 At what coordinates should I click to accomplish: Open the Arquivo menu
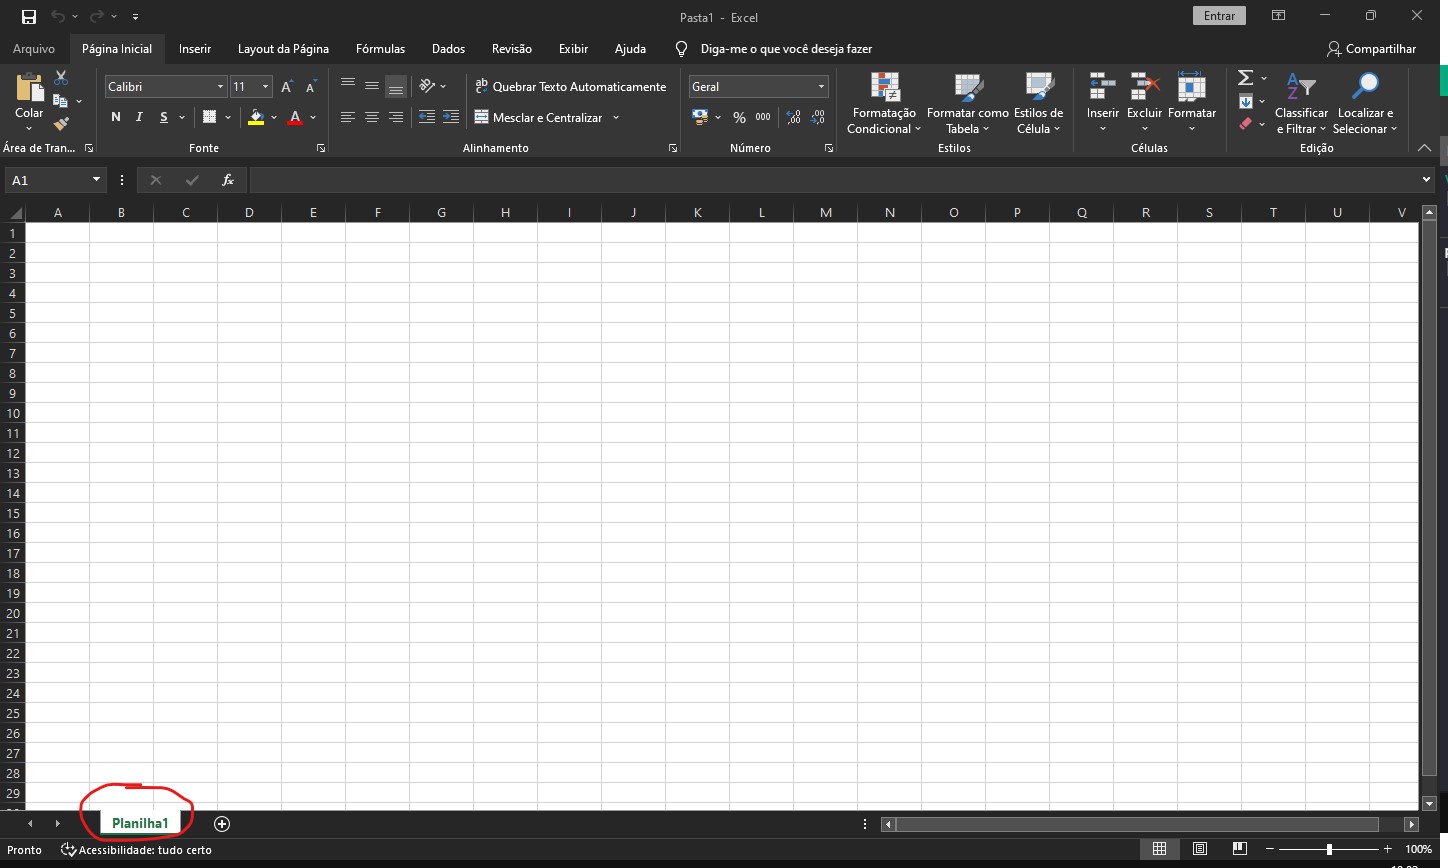[34, 48]
